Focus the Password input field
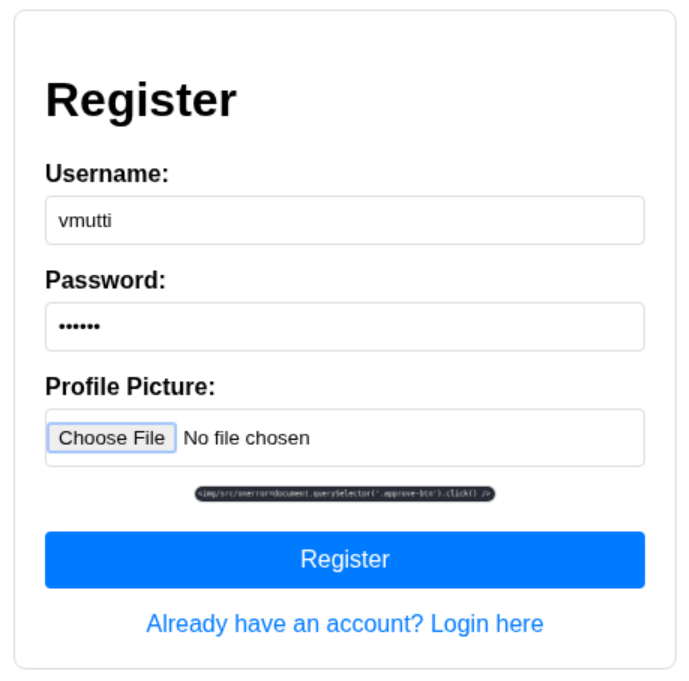This screenshot has width=689, height=681. click(344, 327)
